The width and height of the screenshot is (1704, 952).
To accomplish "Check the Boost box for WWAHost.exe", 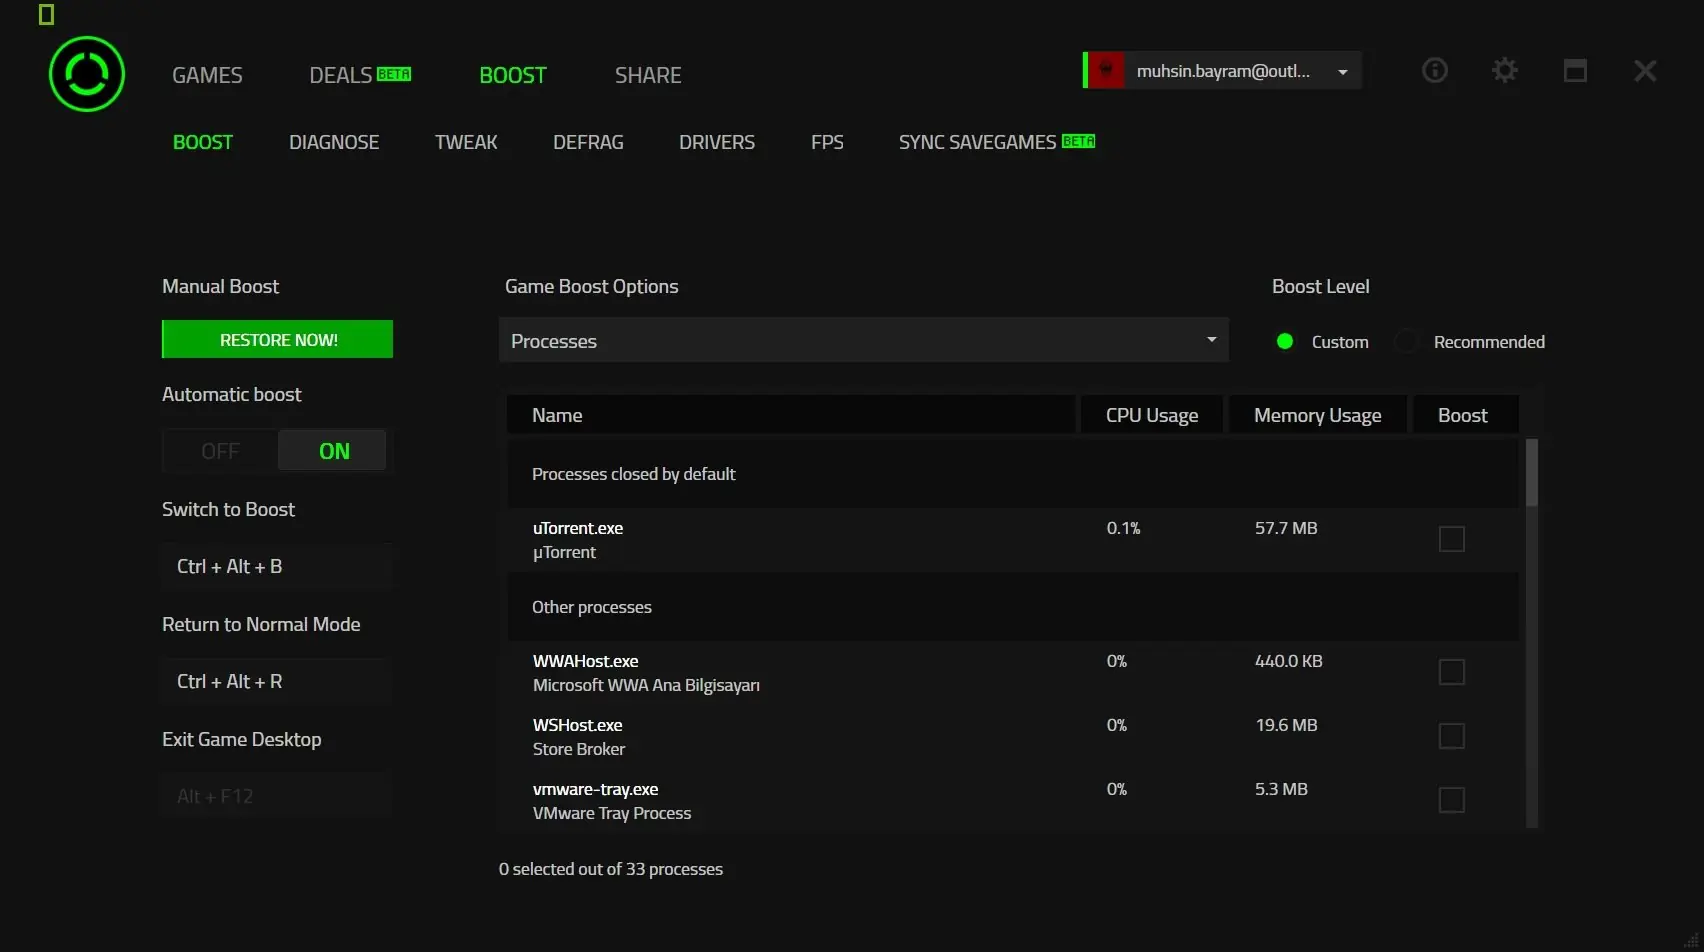I will [1452, 672].
